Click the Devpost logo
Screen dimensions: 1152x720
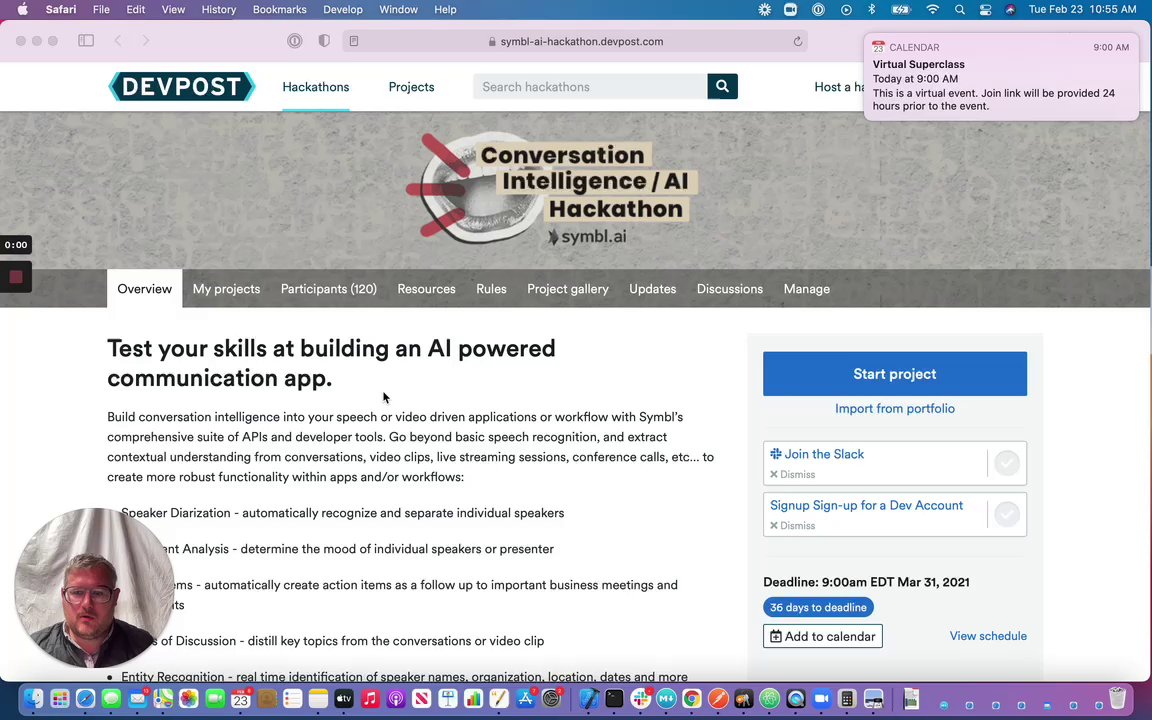coord(181,87)
